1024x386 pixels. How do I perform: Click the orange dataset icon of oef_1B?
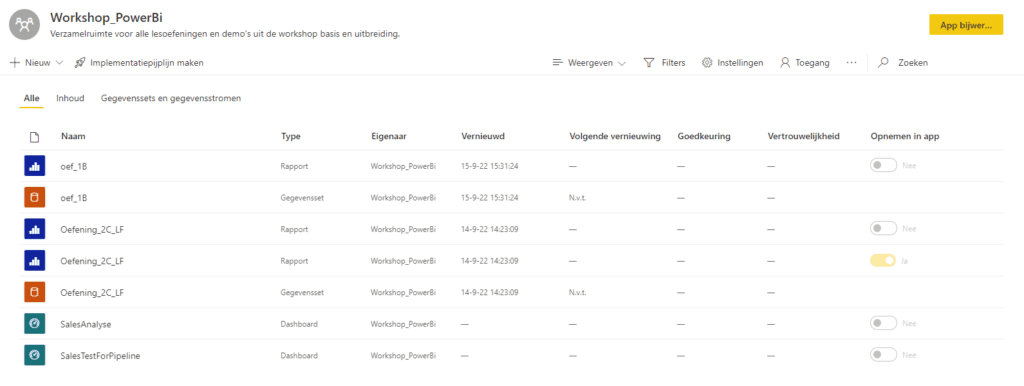tap(34, 197)
